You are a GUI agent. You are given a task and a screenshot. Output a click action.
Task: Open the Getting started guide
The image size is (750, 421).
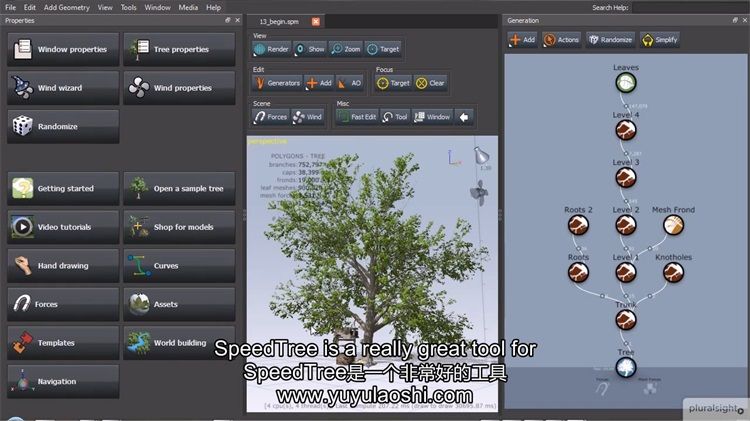click(63, 188)
